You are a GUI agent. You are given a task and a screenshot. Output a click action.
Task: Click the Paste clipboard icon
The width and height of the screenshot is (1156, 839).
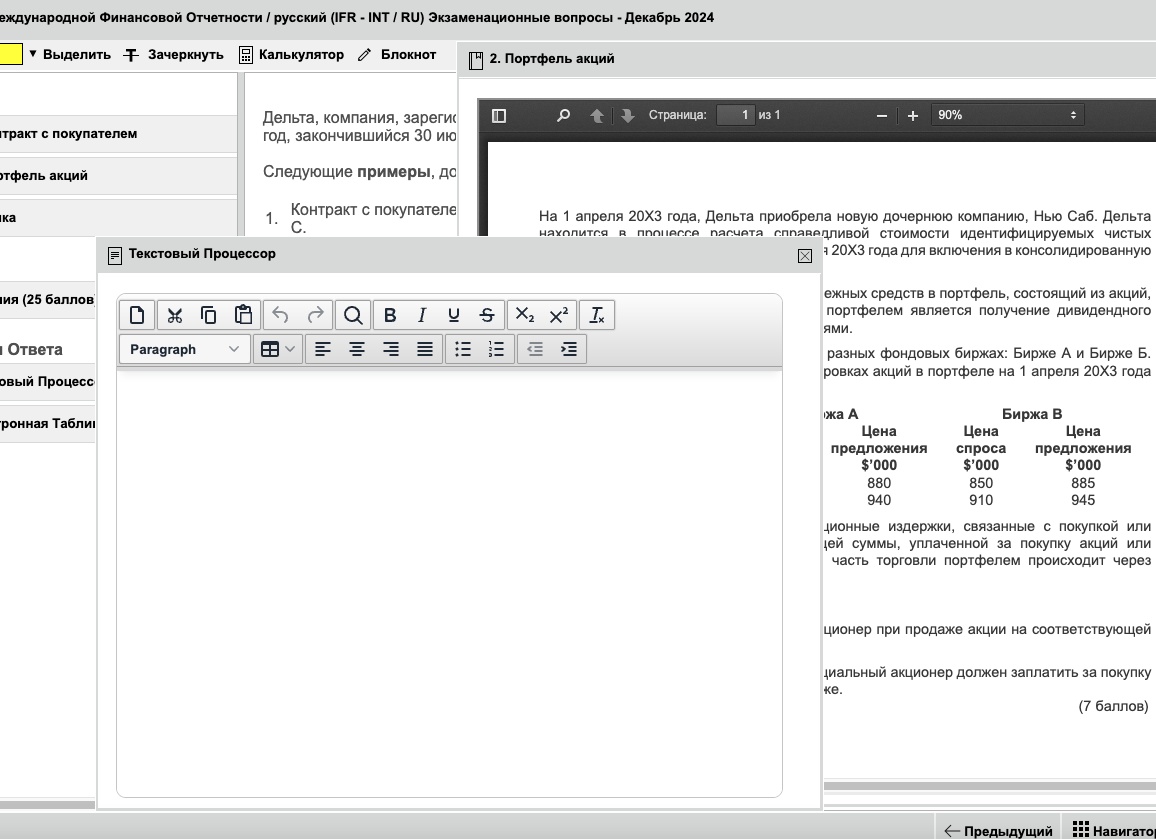pos(243,316)
